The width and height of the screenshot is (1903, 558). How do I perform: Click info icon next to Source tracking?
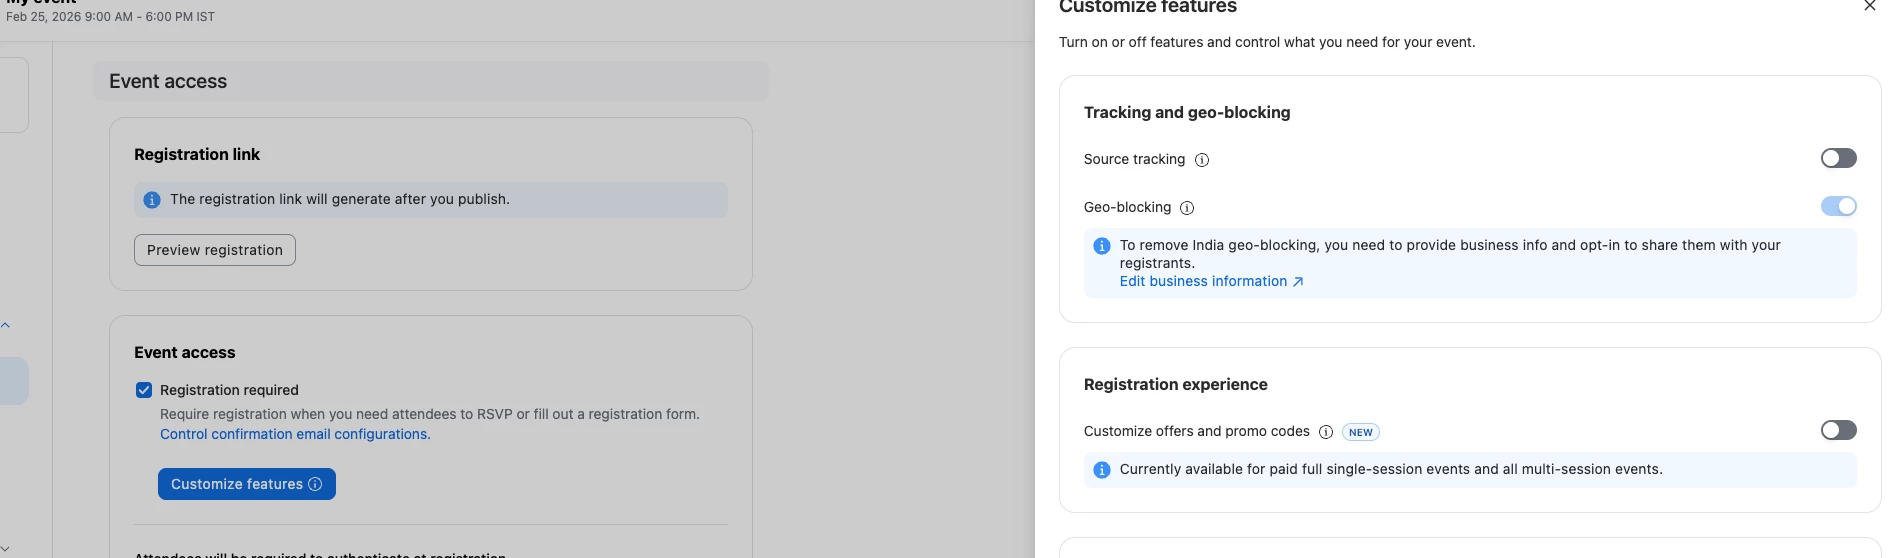pos(1202,160)
